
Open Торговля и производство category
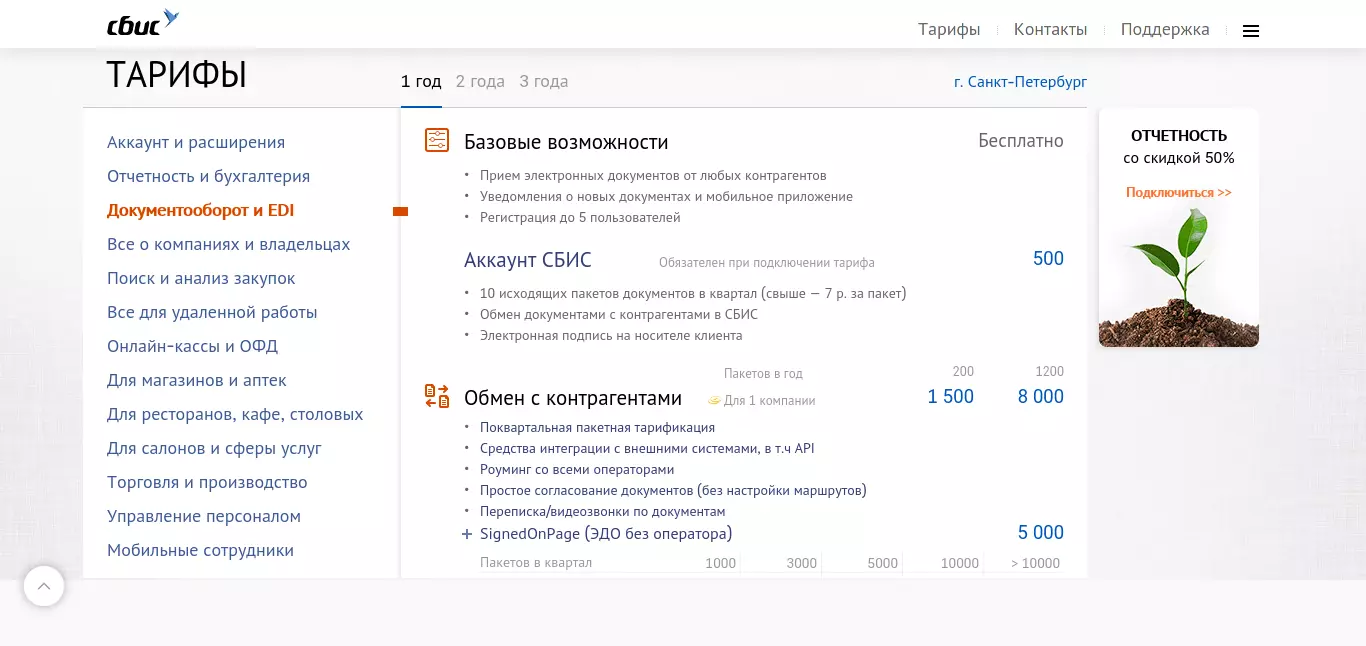click(x=207, y=482)
